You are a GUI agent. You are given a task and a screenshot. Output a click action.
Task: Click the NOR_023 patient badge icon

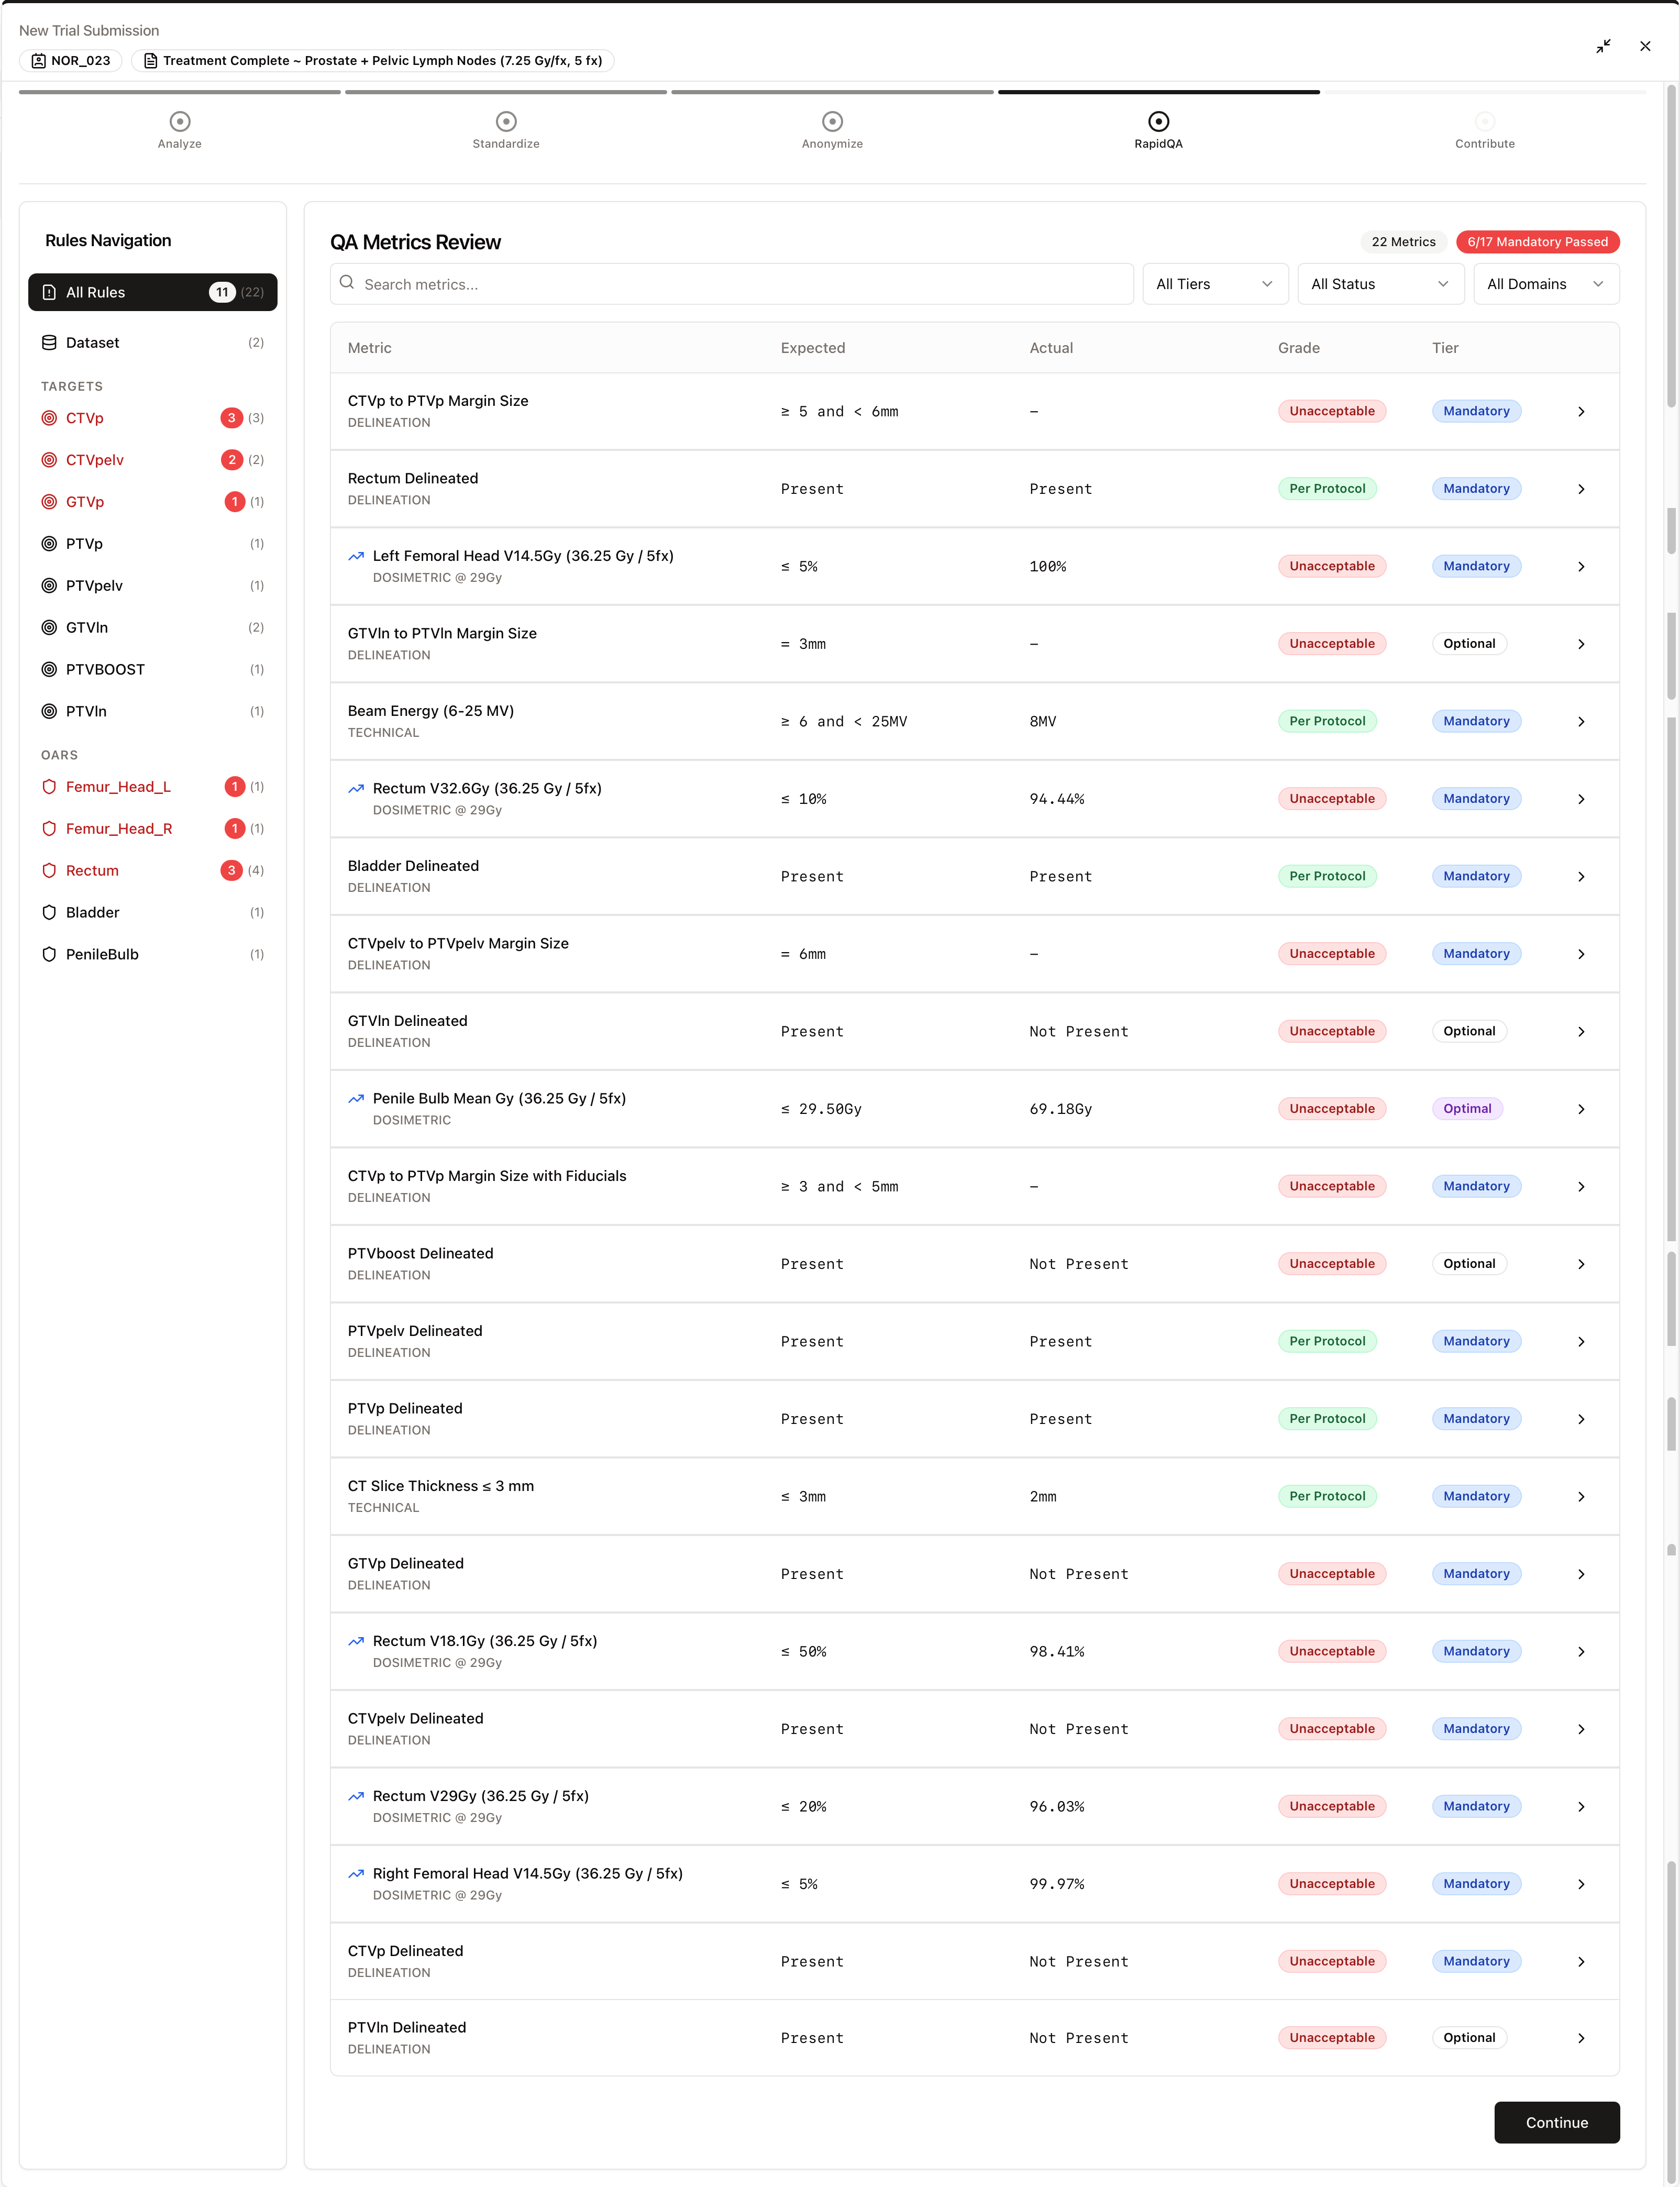tap(39, 61)
